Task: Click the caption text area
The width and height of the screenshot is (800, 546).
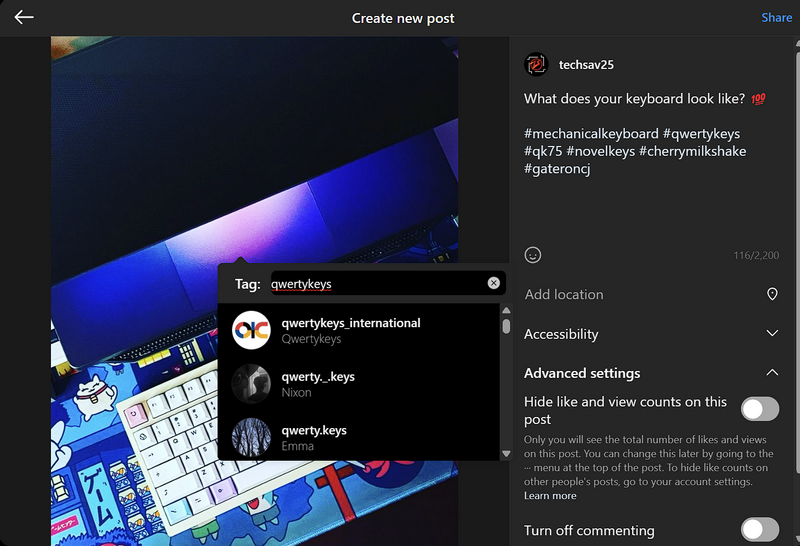Action: (650, 190)
